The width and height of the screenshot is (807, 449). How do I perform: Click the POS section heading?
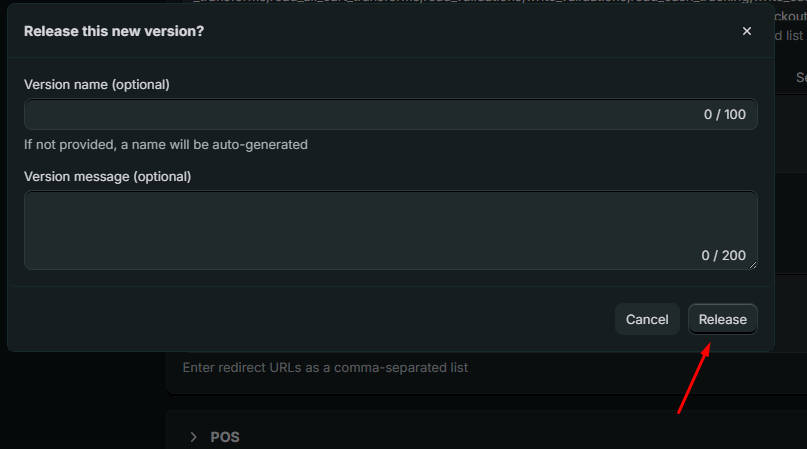click(x=225, y=437)
